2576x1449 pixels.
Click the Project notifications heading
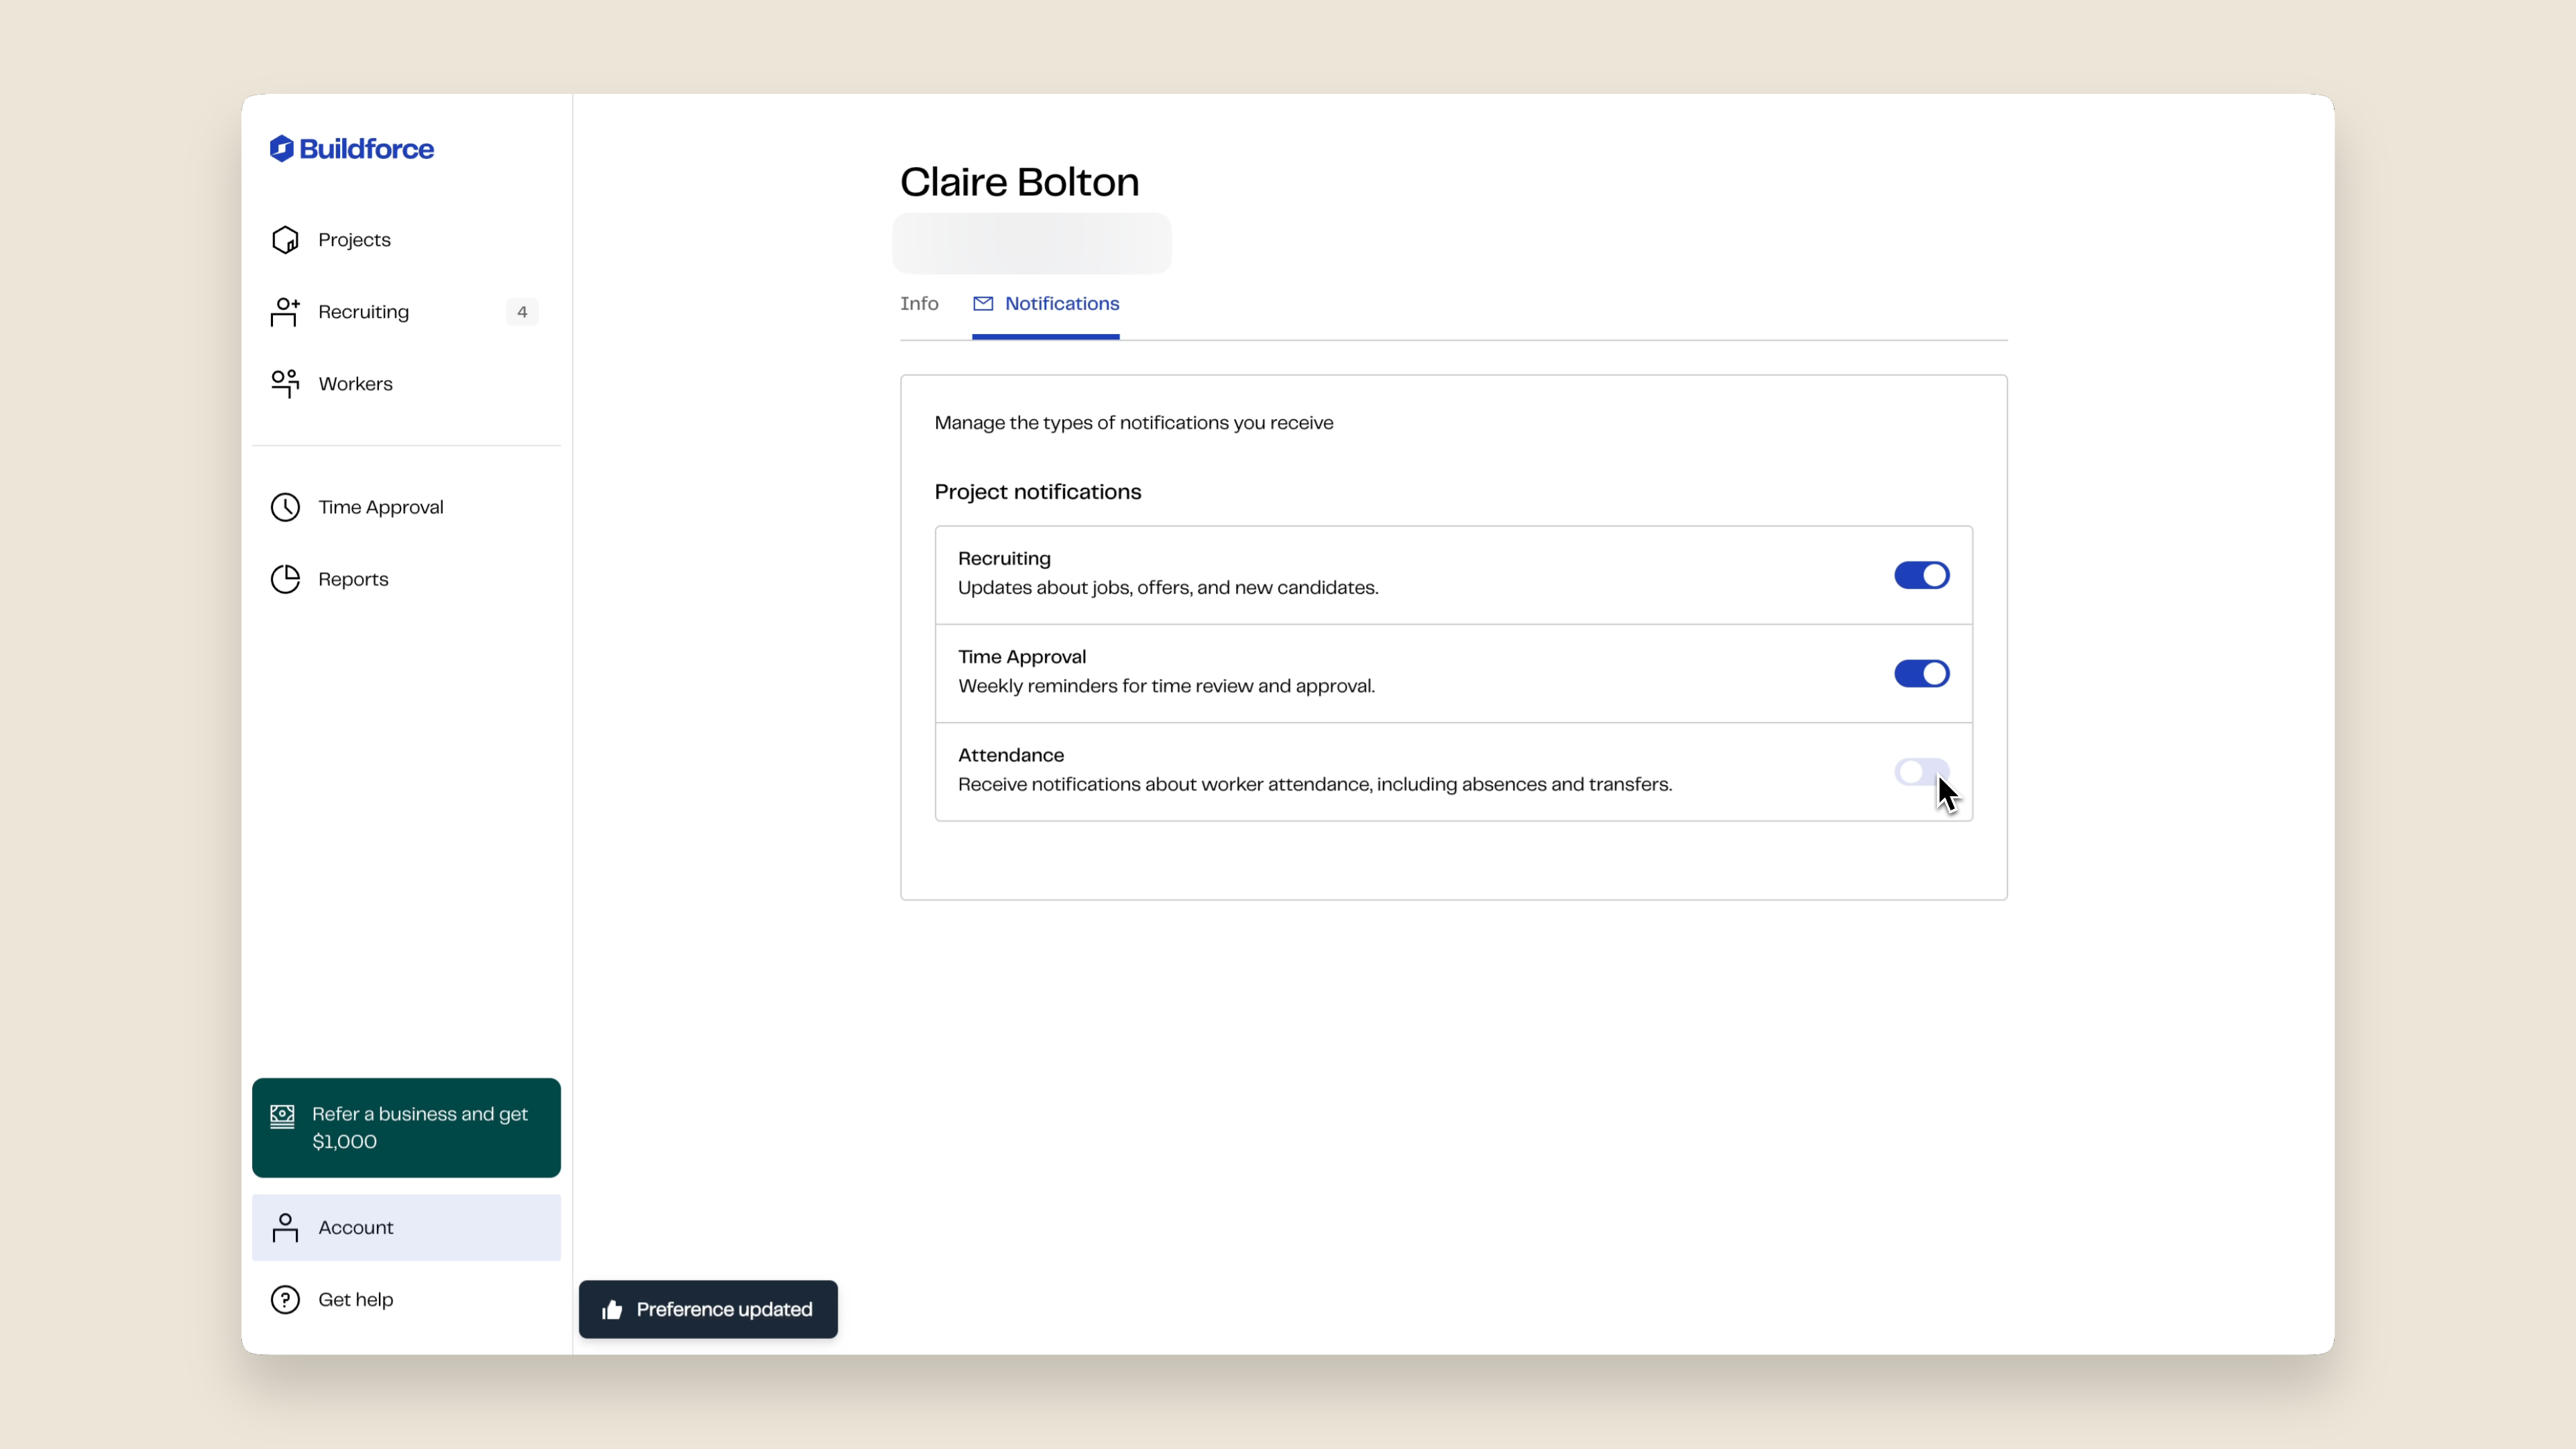tap(1037, 492)
